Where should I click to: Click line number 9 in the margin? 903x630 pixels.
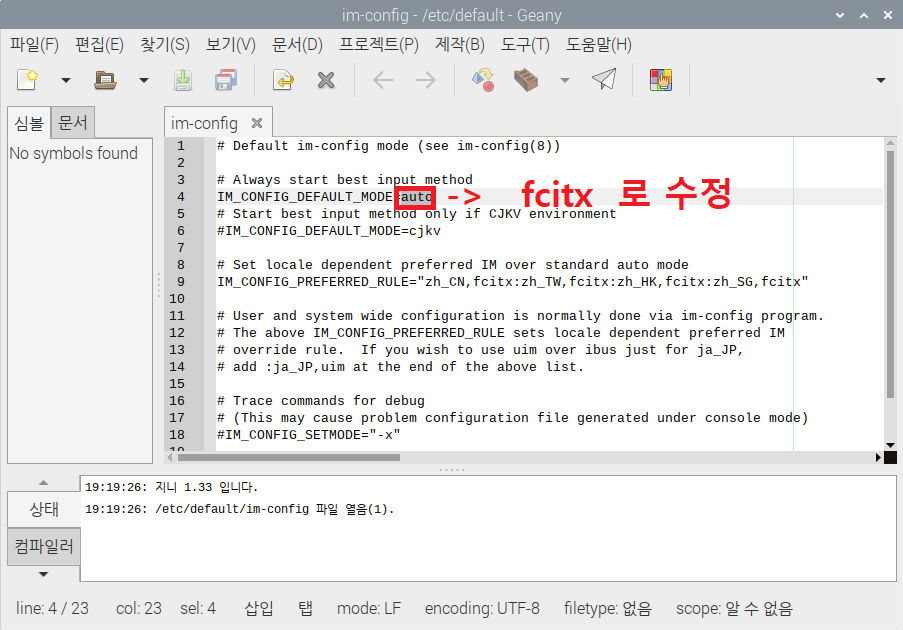[x=180, y=282]
